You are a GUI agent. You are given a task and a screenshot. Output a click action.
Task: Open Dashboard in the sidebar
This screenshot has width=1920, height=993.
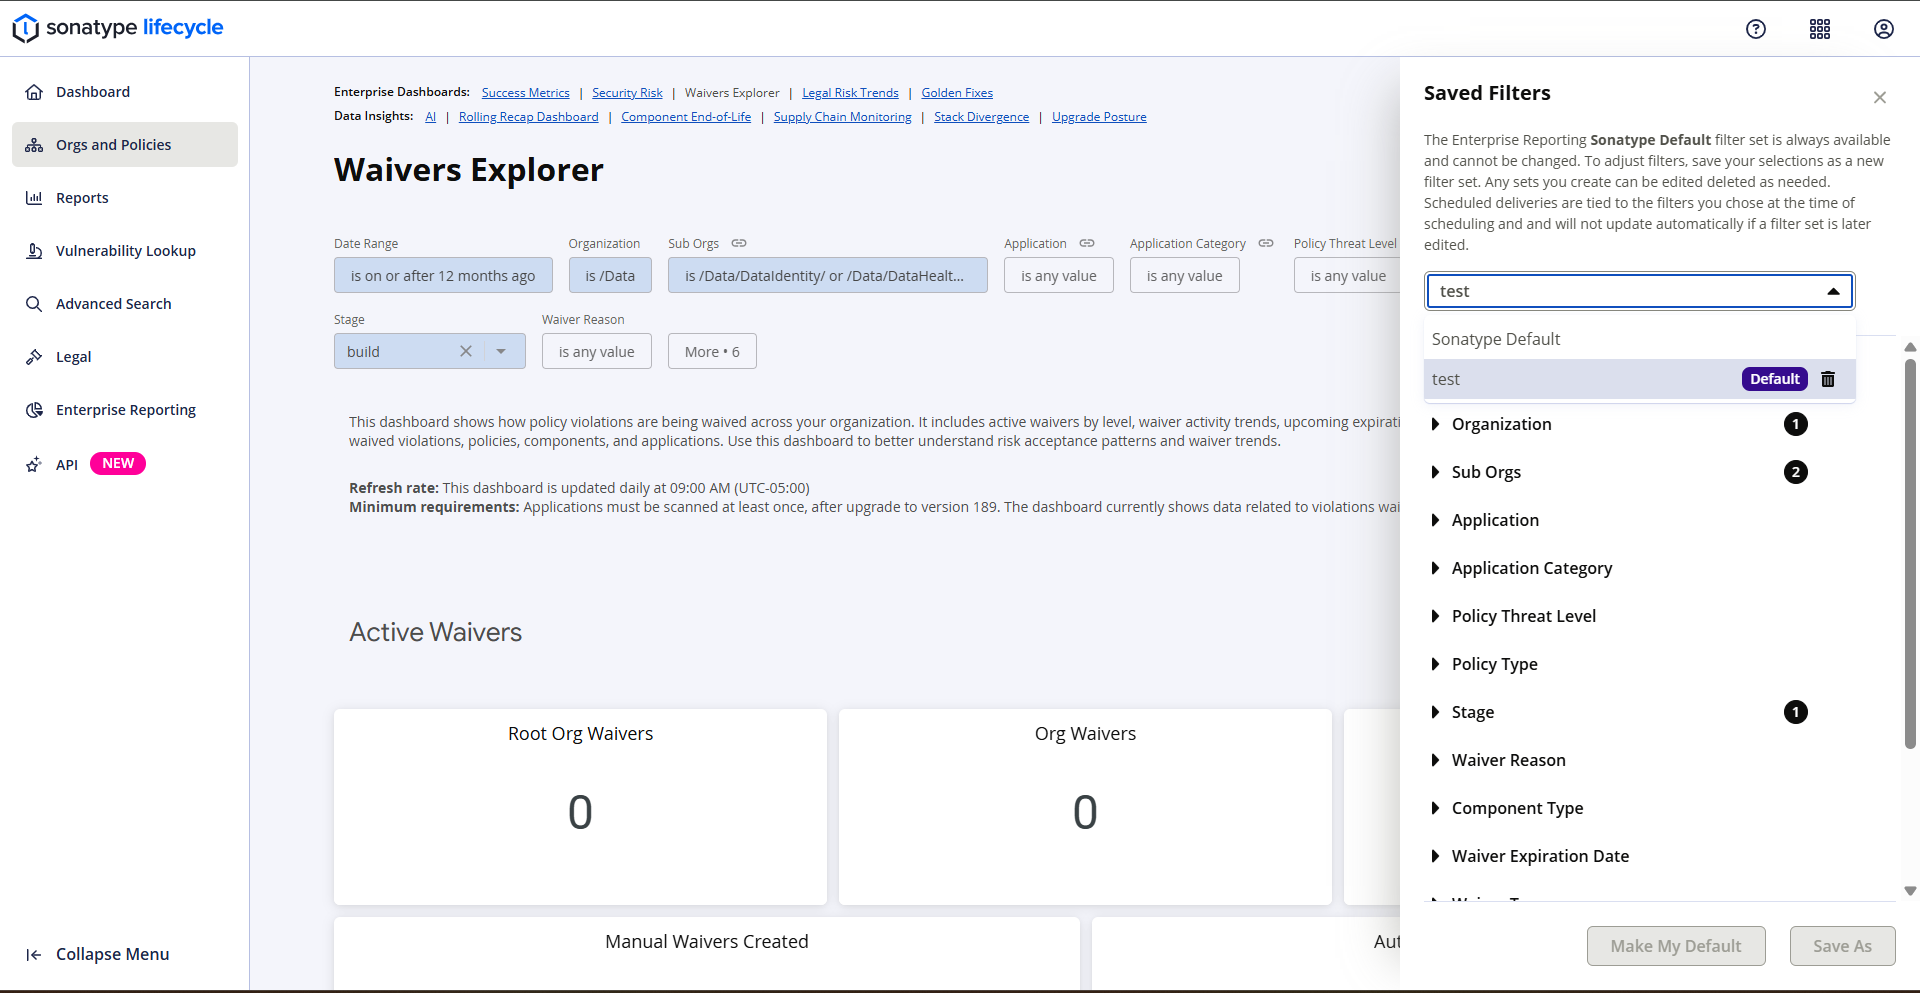point(125,92)
